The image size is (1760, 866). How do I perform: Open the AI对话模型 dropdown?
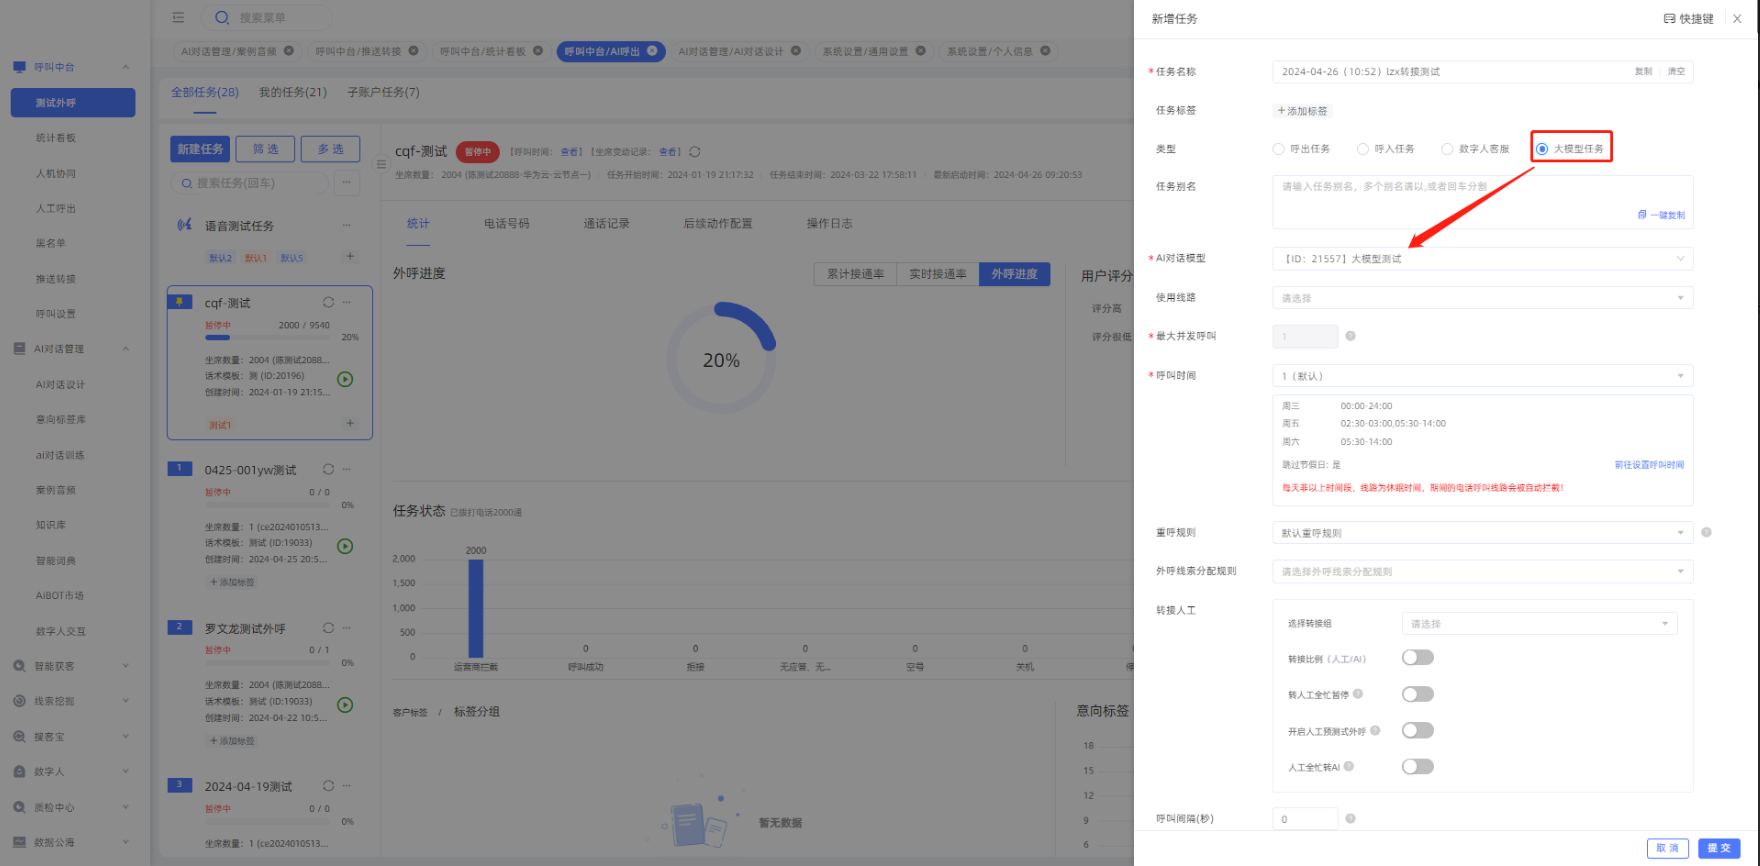click(x=1482, y=259)
